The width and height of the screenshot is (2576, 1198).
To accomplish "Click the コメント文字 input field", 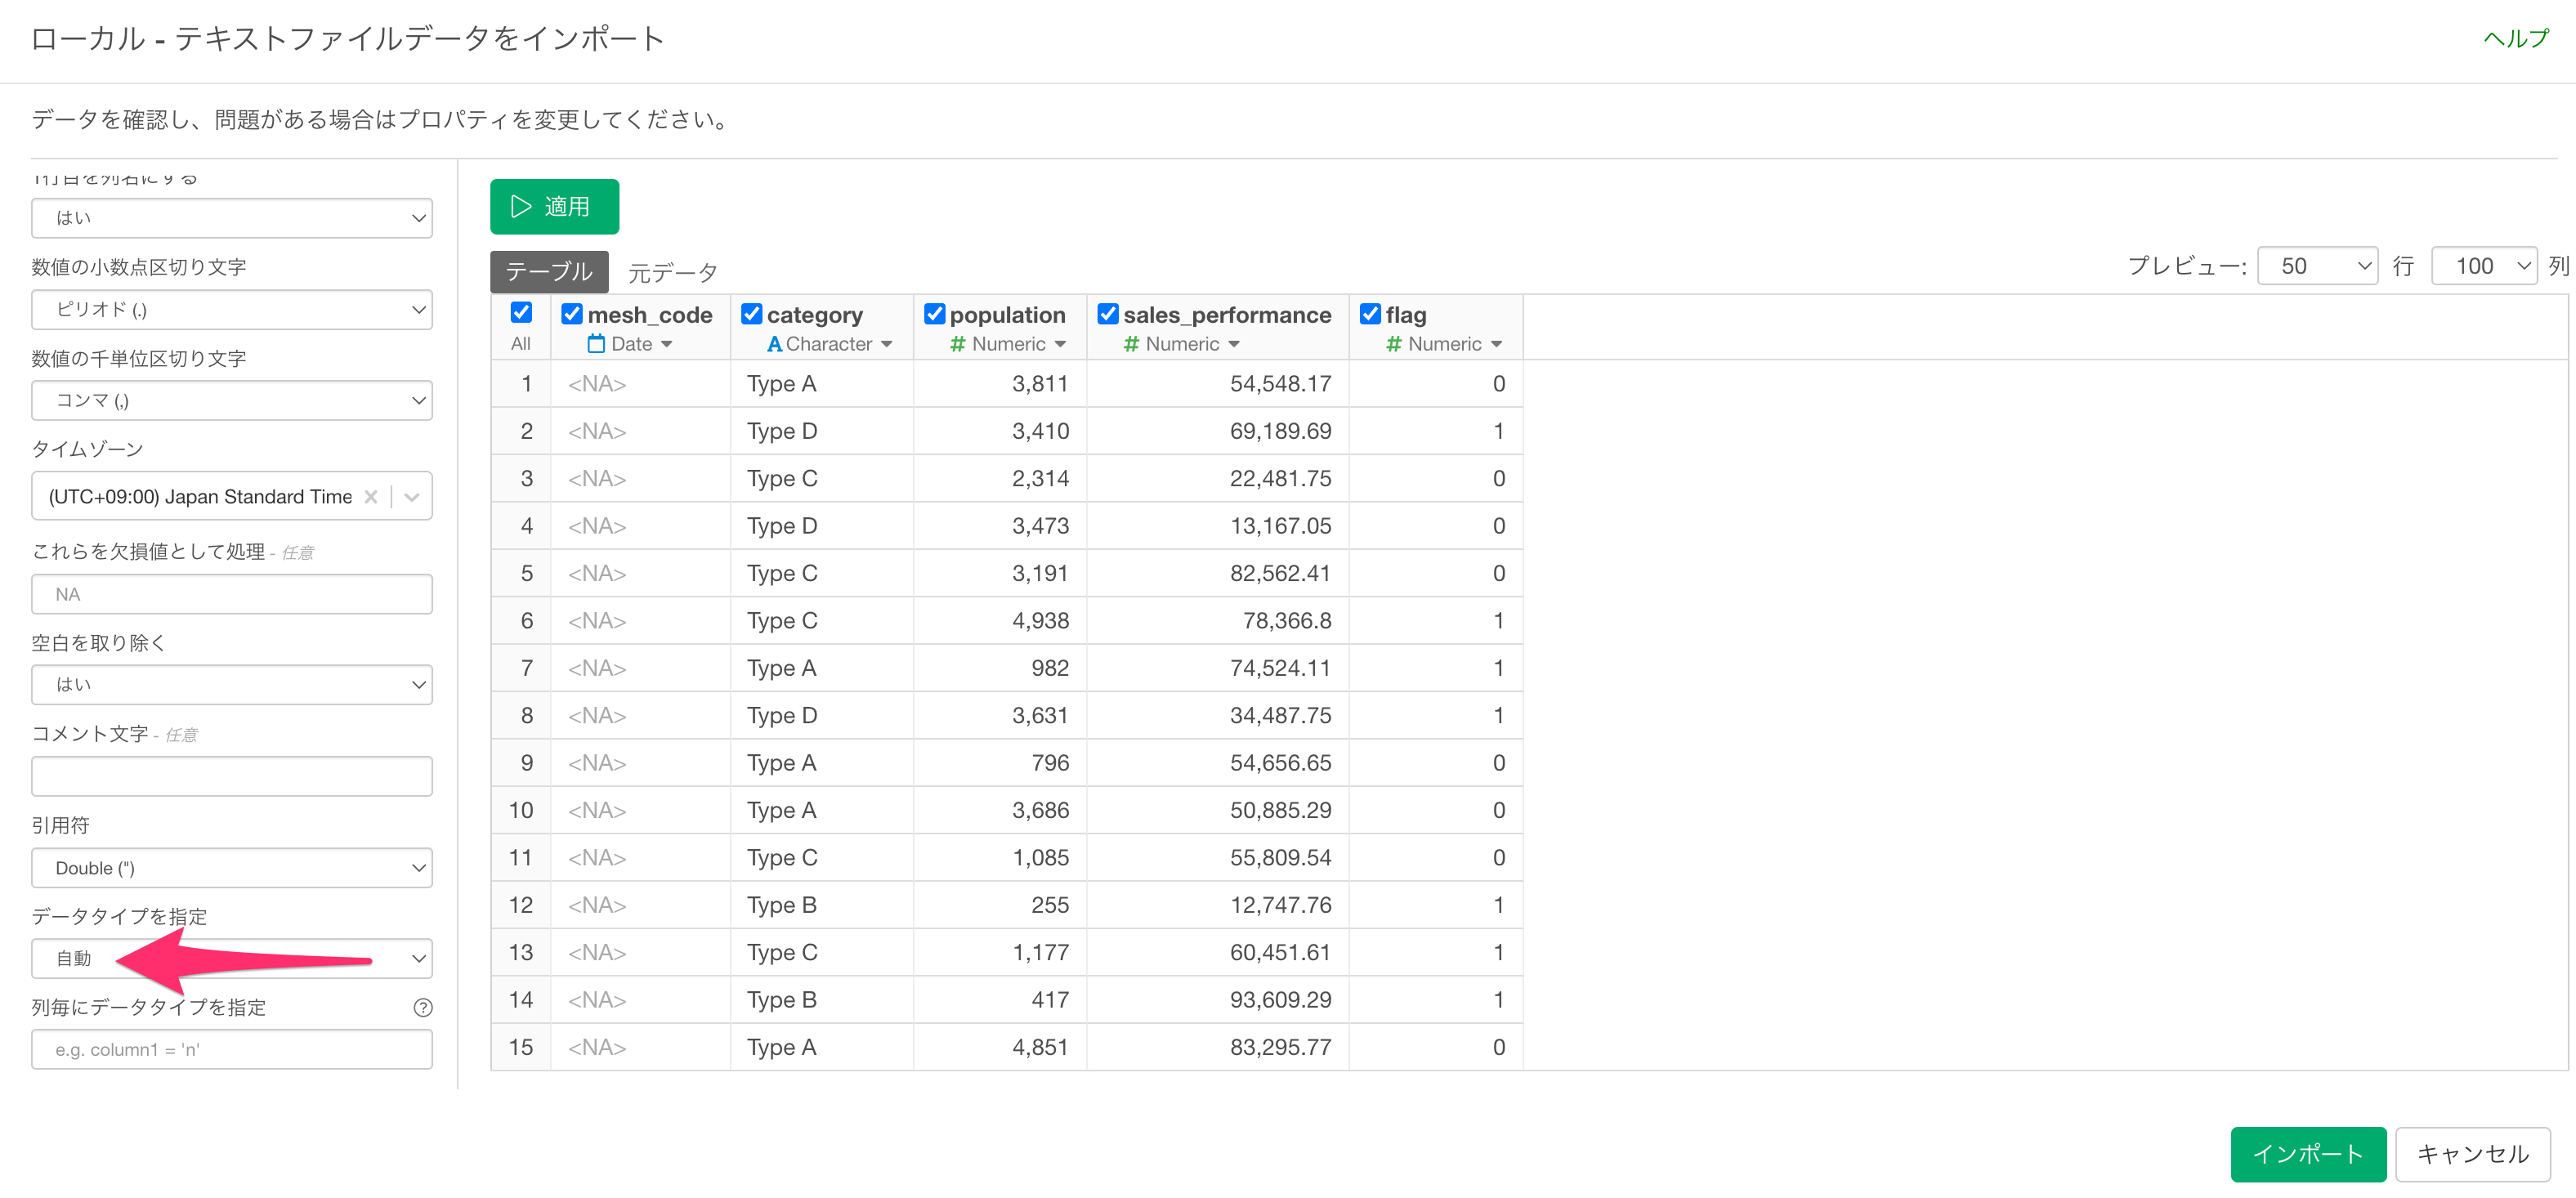I will 232,776.
